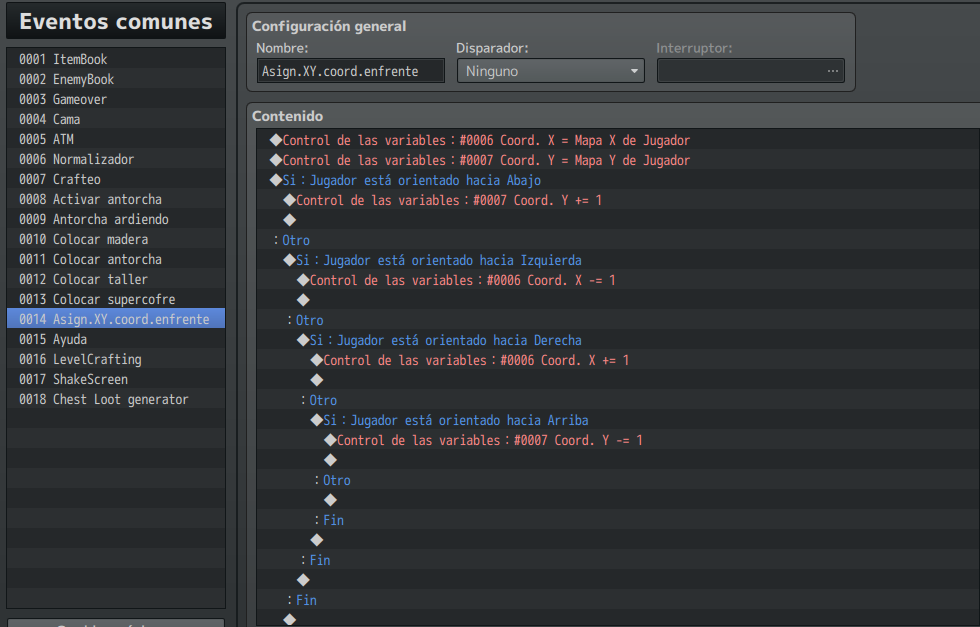The image size is (980, 627).
Task: Select the Otro branch after Izquierda condition
Action: tap(618, 320)
